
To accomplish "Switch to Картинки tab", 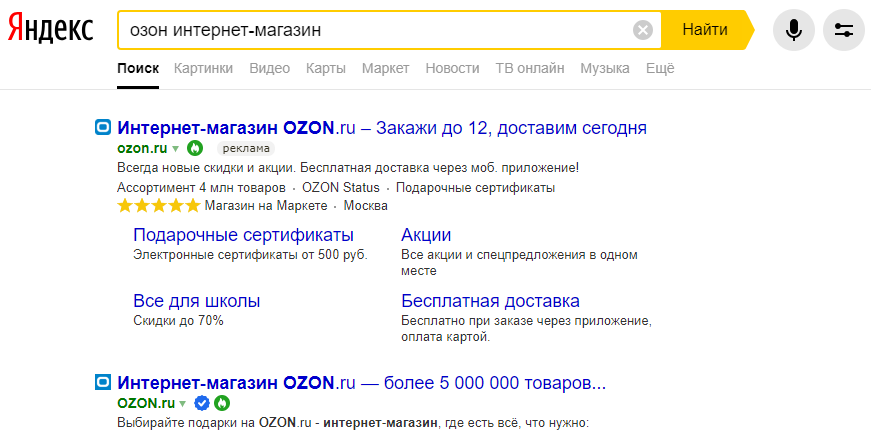I will [203, 68].
